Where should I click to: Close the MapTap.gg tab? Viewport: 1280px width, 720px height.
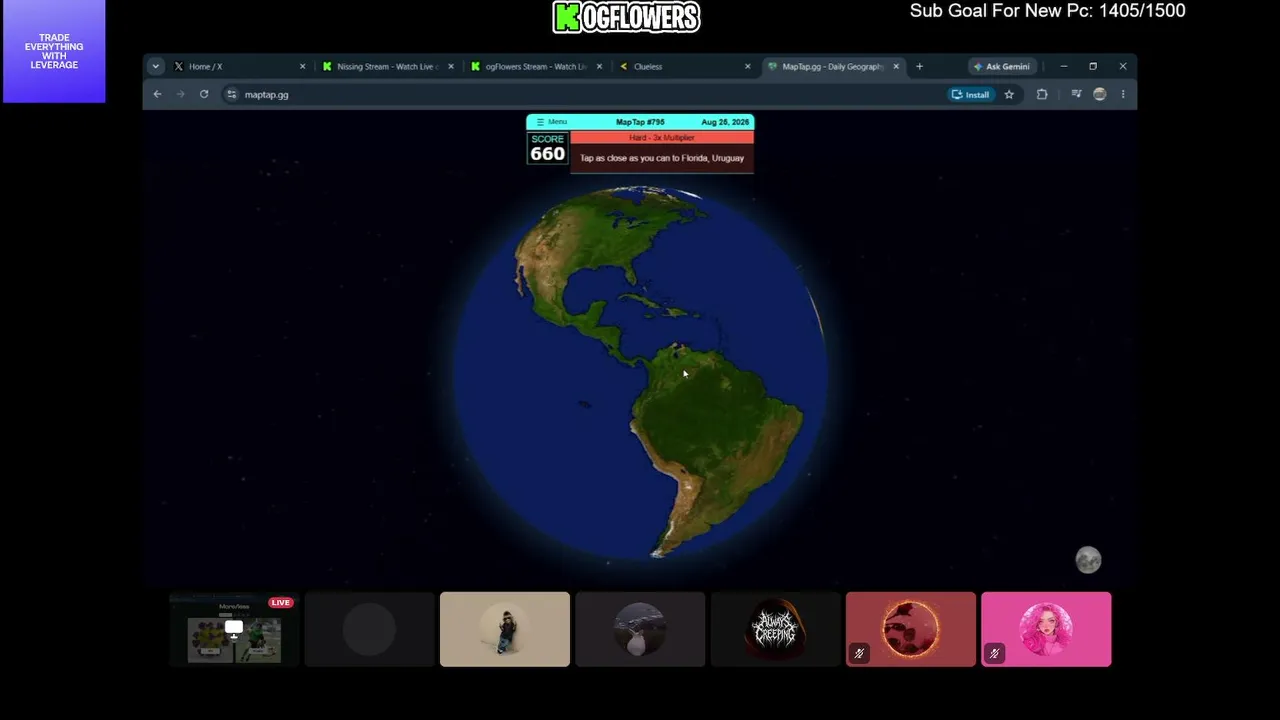(896, 66)
